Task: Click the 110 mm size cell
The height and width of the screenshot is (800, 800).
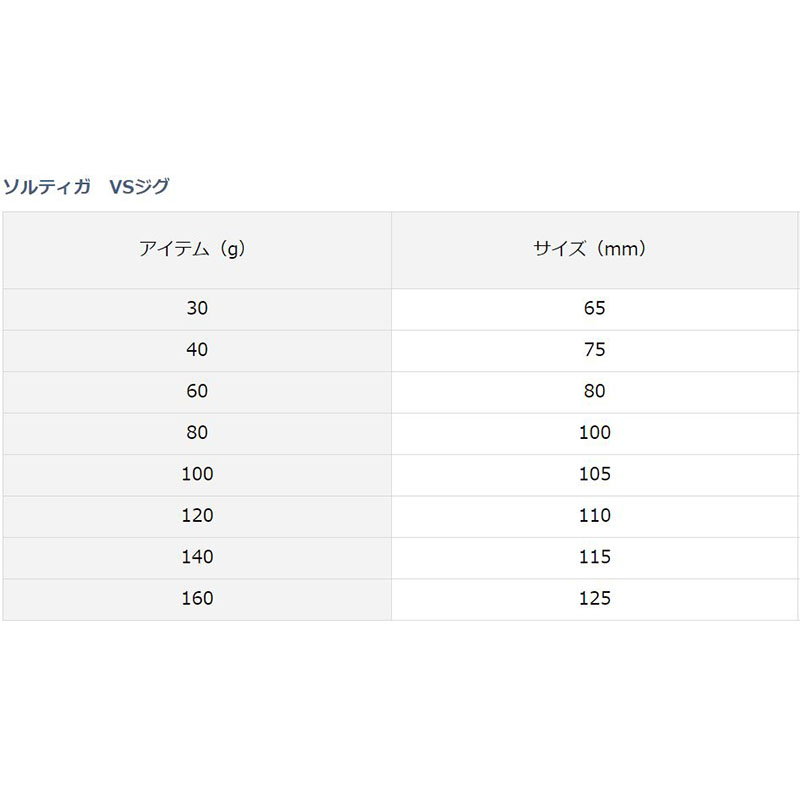Action: 594,516
